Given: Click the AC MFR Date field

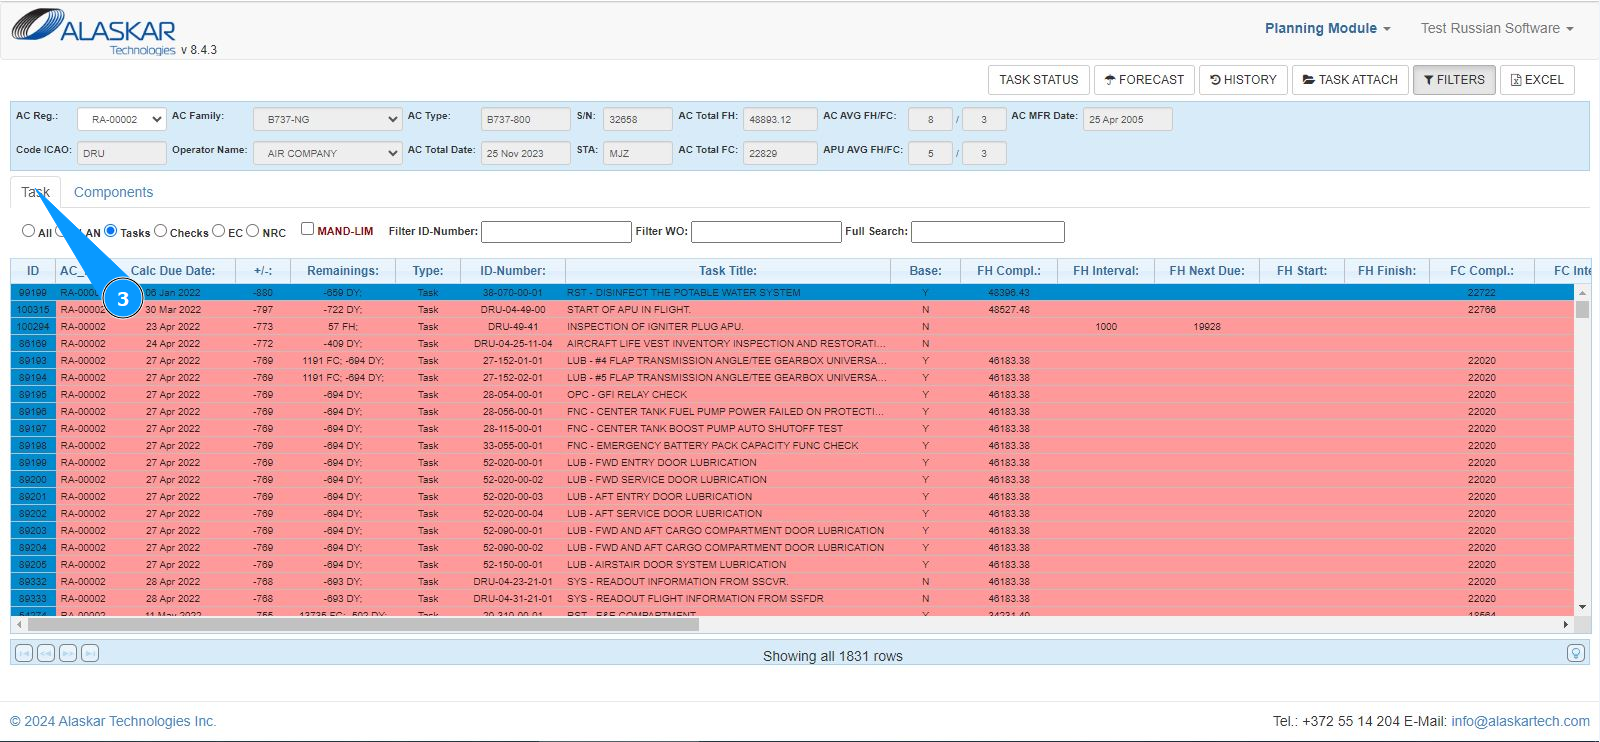Looking at the screenshot, I should click(x=1128, y=119).
